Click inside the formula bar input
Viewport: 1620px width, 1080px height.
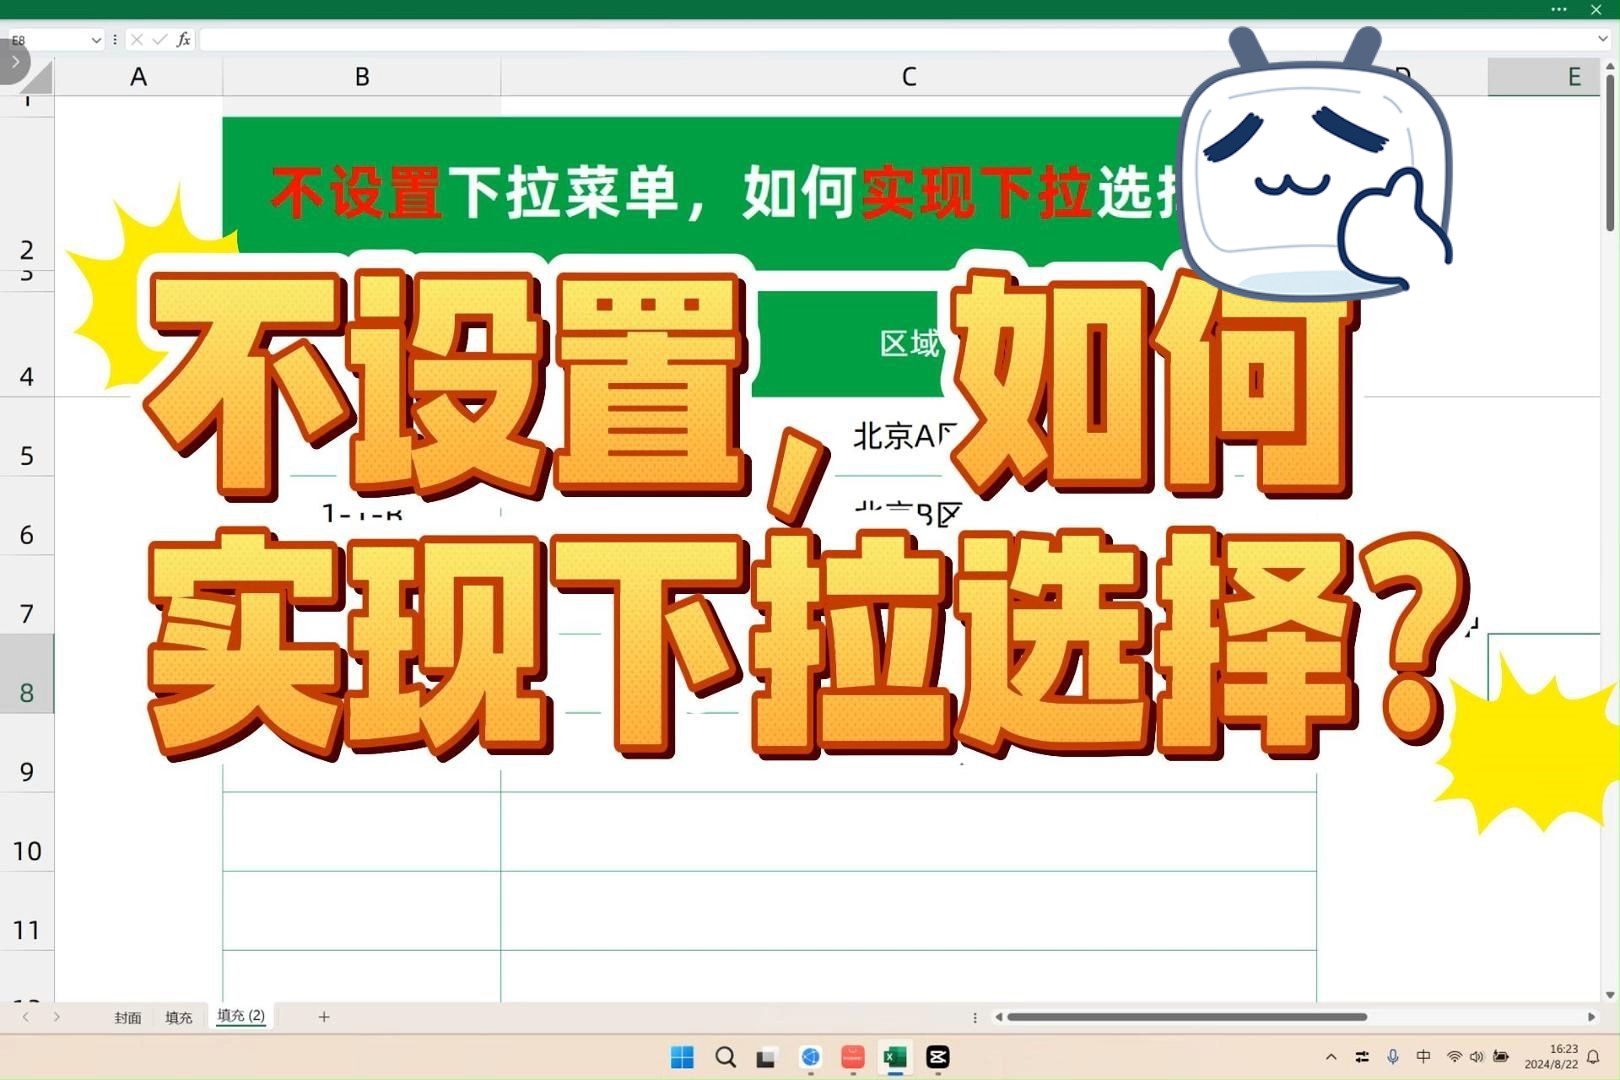coord(895,40)
